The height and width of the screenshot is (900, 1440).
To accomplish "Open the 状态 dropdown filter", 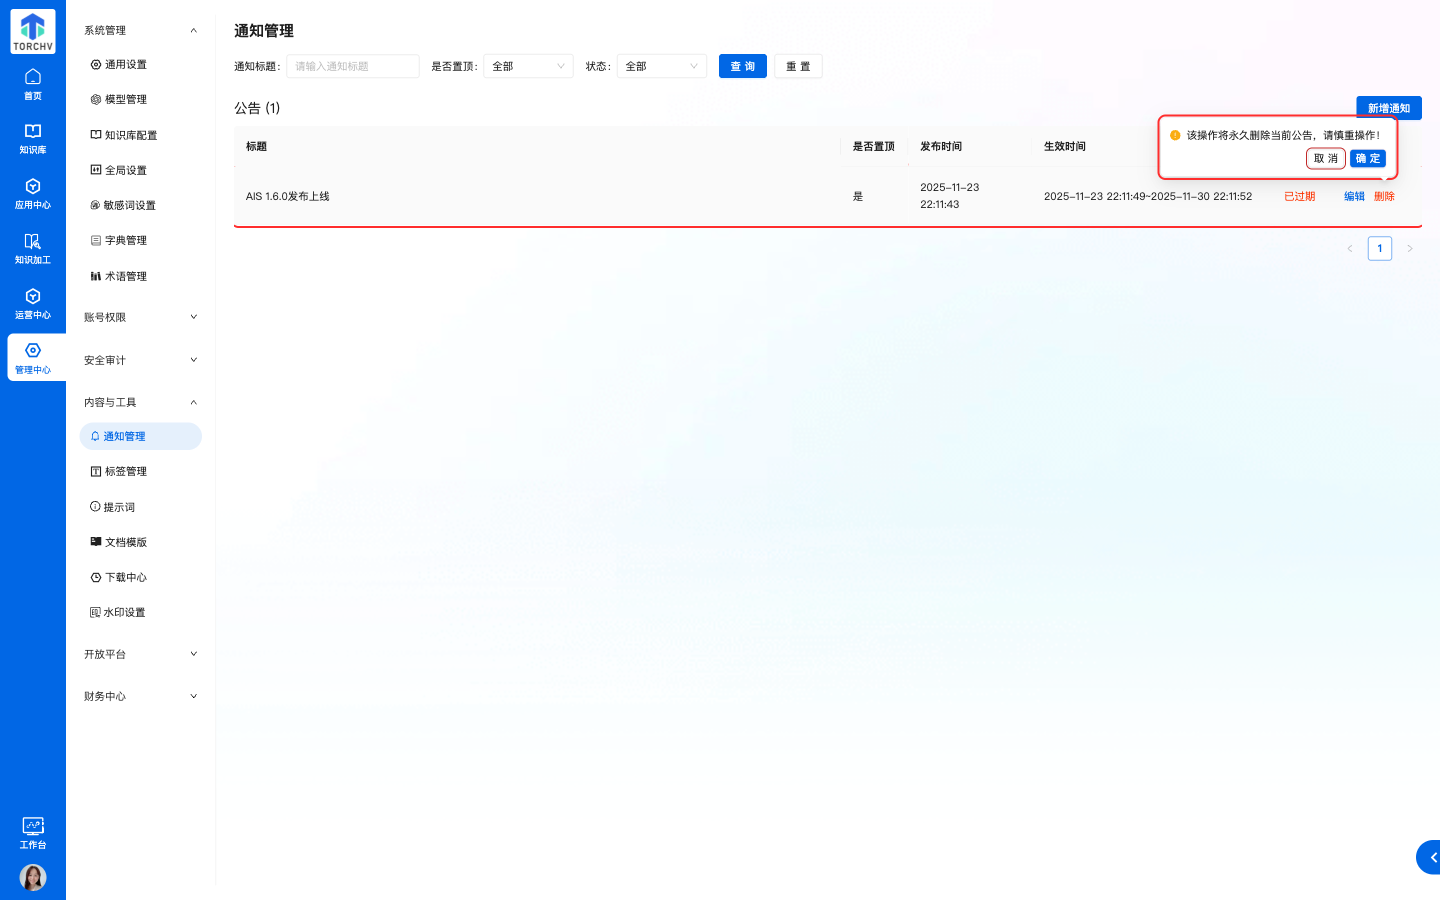I will (x=661, y=66).
